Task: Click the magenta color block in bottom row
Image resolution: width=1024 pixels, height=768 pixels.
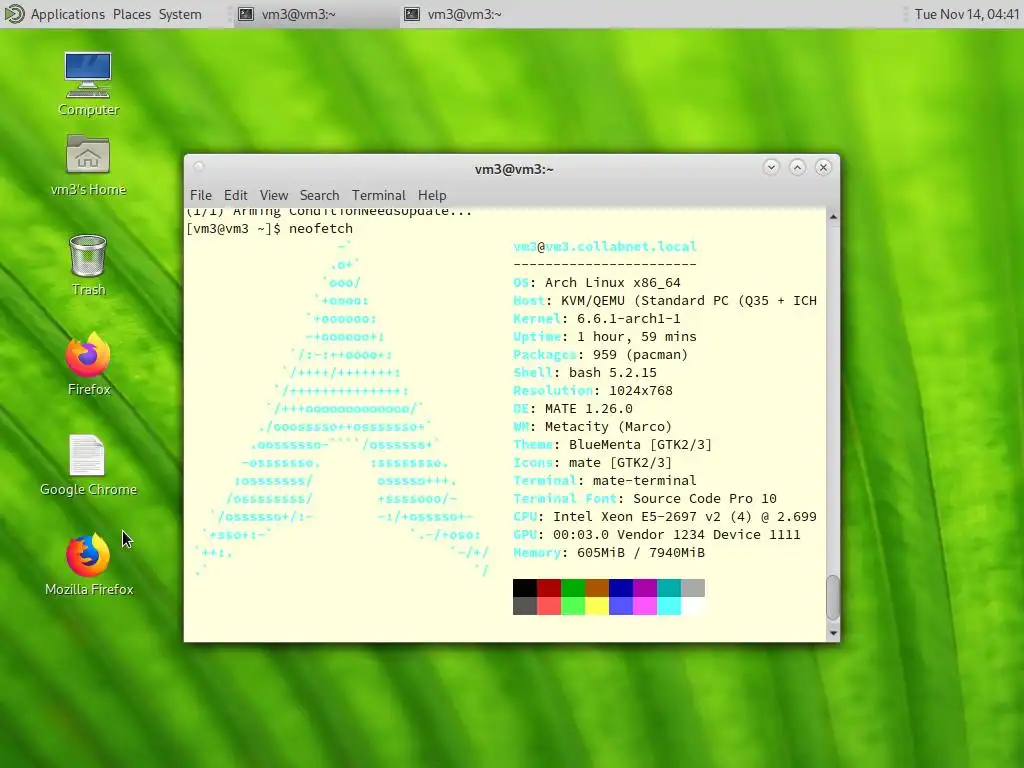Action: click(x=645, y=606)
